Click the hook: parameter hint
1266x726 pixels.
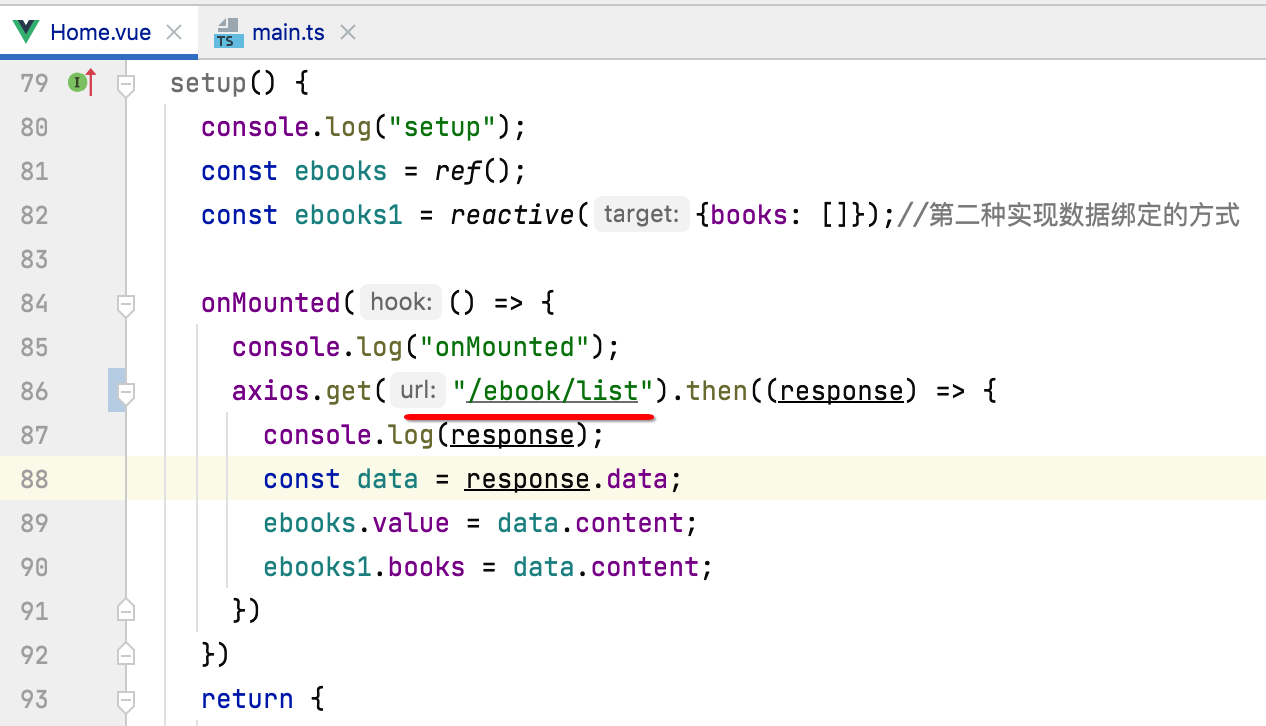point(401,303)
